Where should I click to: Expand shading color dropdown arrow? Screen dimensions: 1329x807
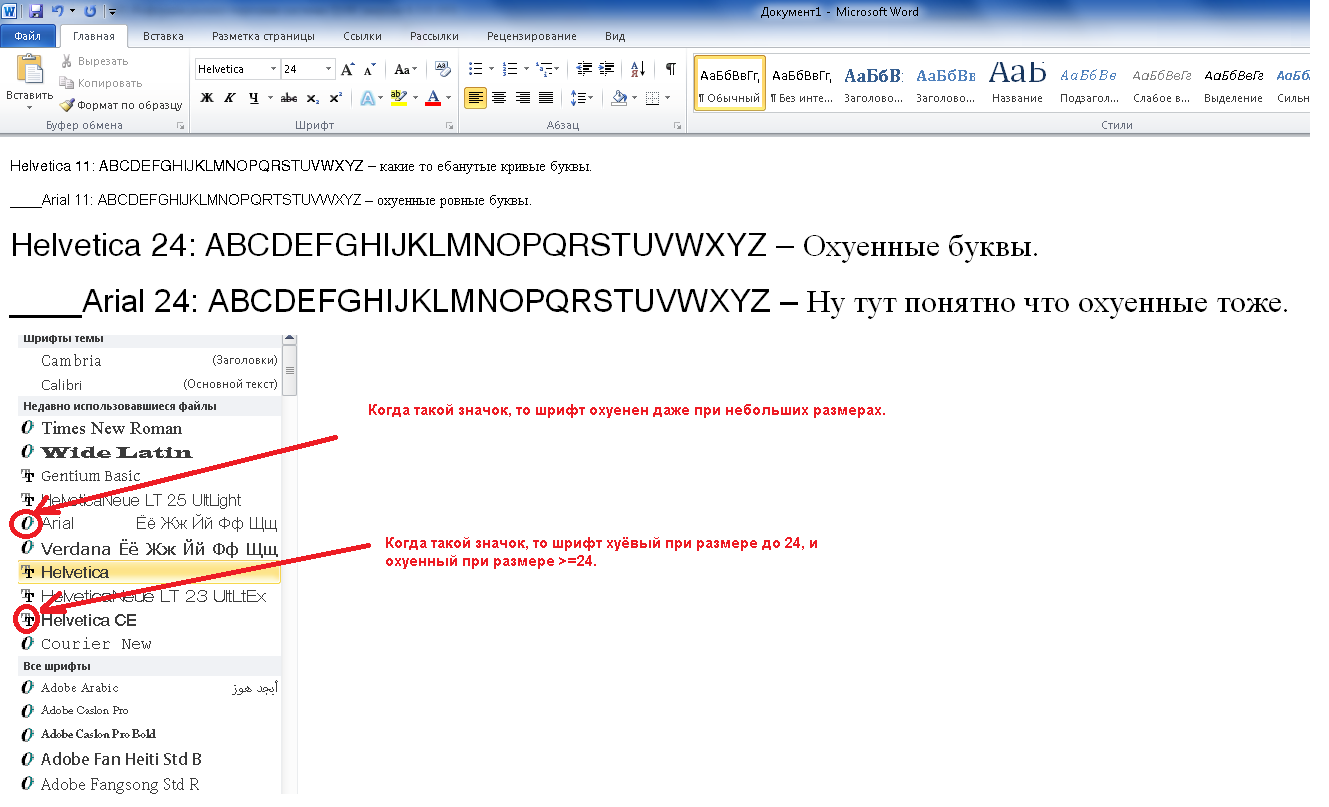click(x=634, y=98)
